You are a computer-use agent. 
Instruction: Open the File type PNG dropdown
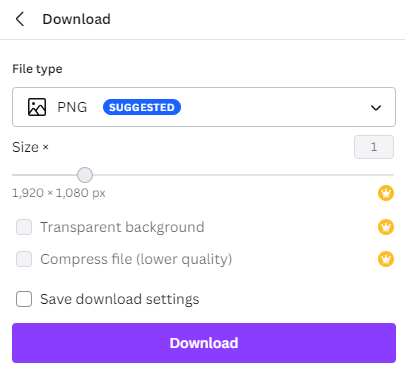204,107
